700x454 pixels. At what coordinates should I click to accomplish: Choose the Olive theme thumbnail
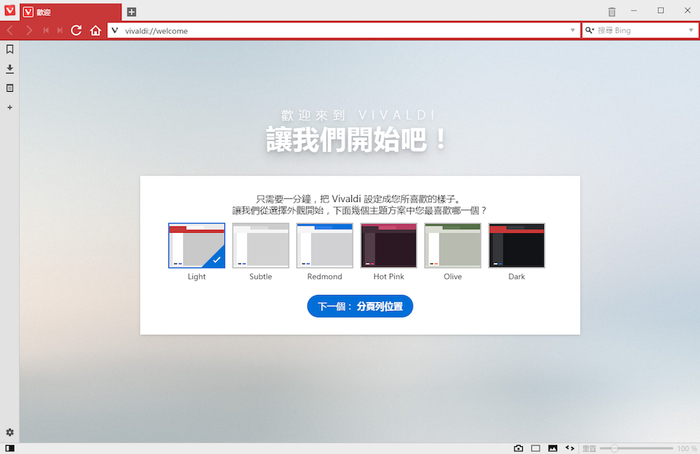[x=453, y=246]
